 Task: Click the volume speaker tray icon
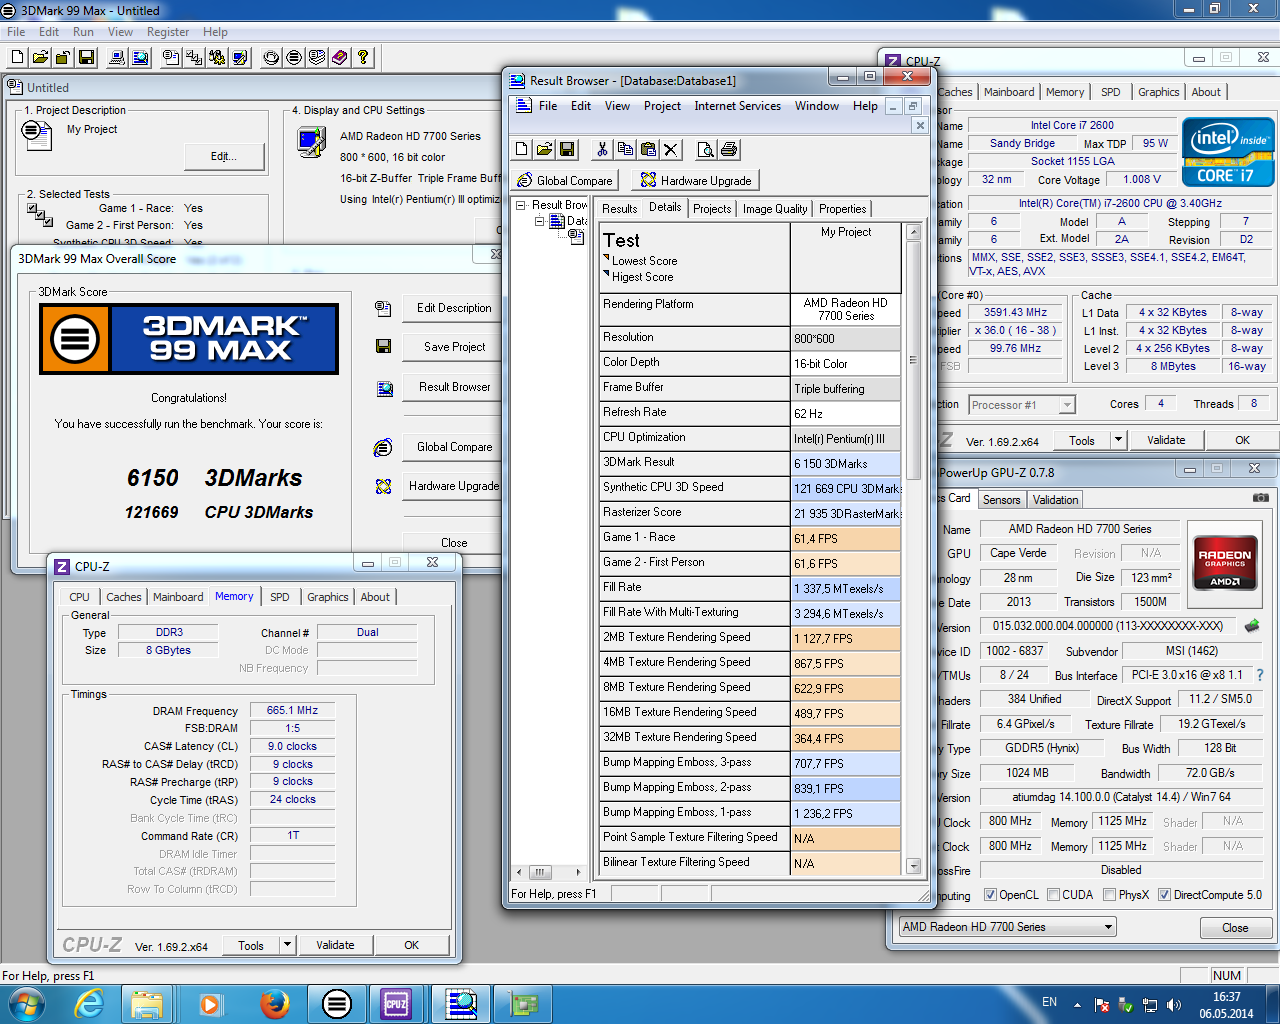click(x=1174, y=1005)
